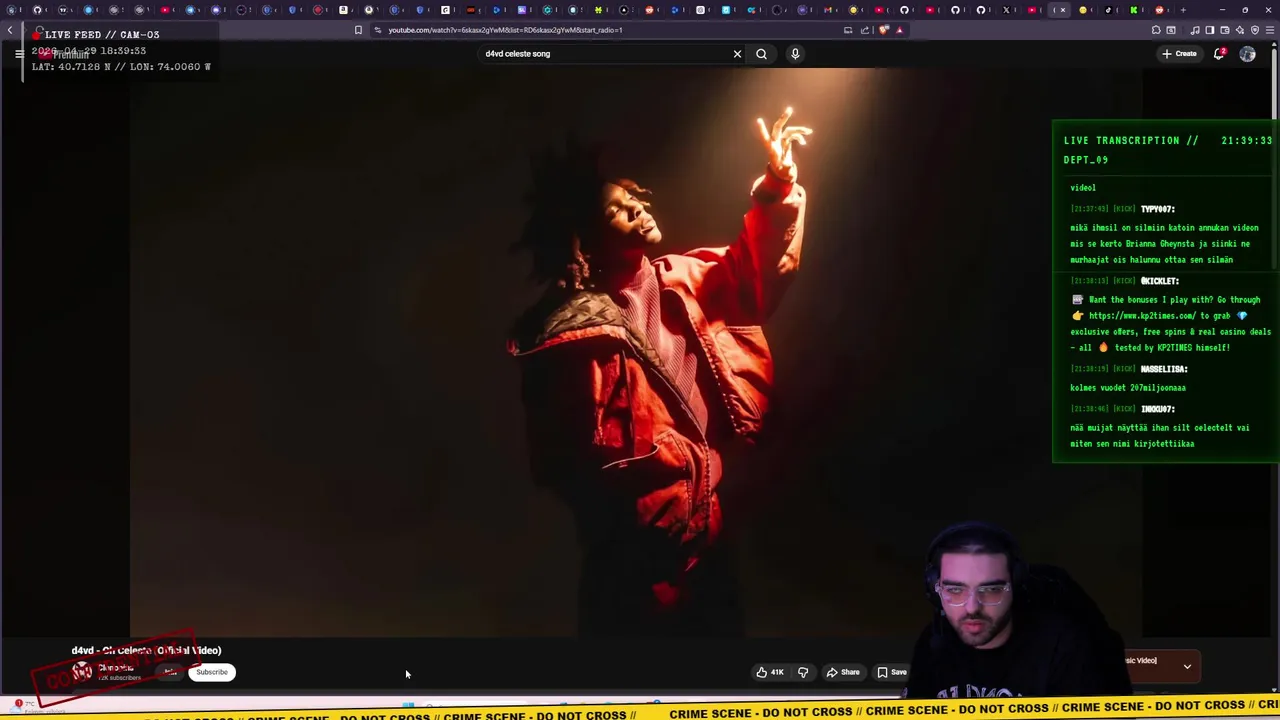Viewport: 1280px width, 720px height.
Task: Click the YouTube URL in address bar
Action: (505, 30)
